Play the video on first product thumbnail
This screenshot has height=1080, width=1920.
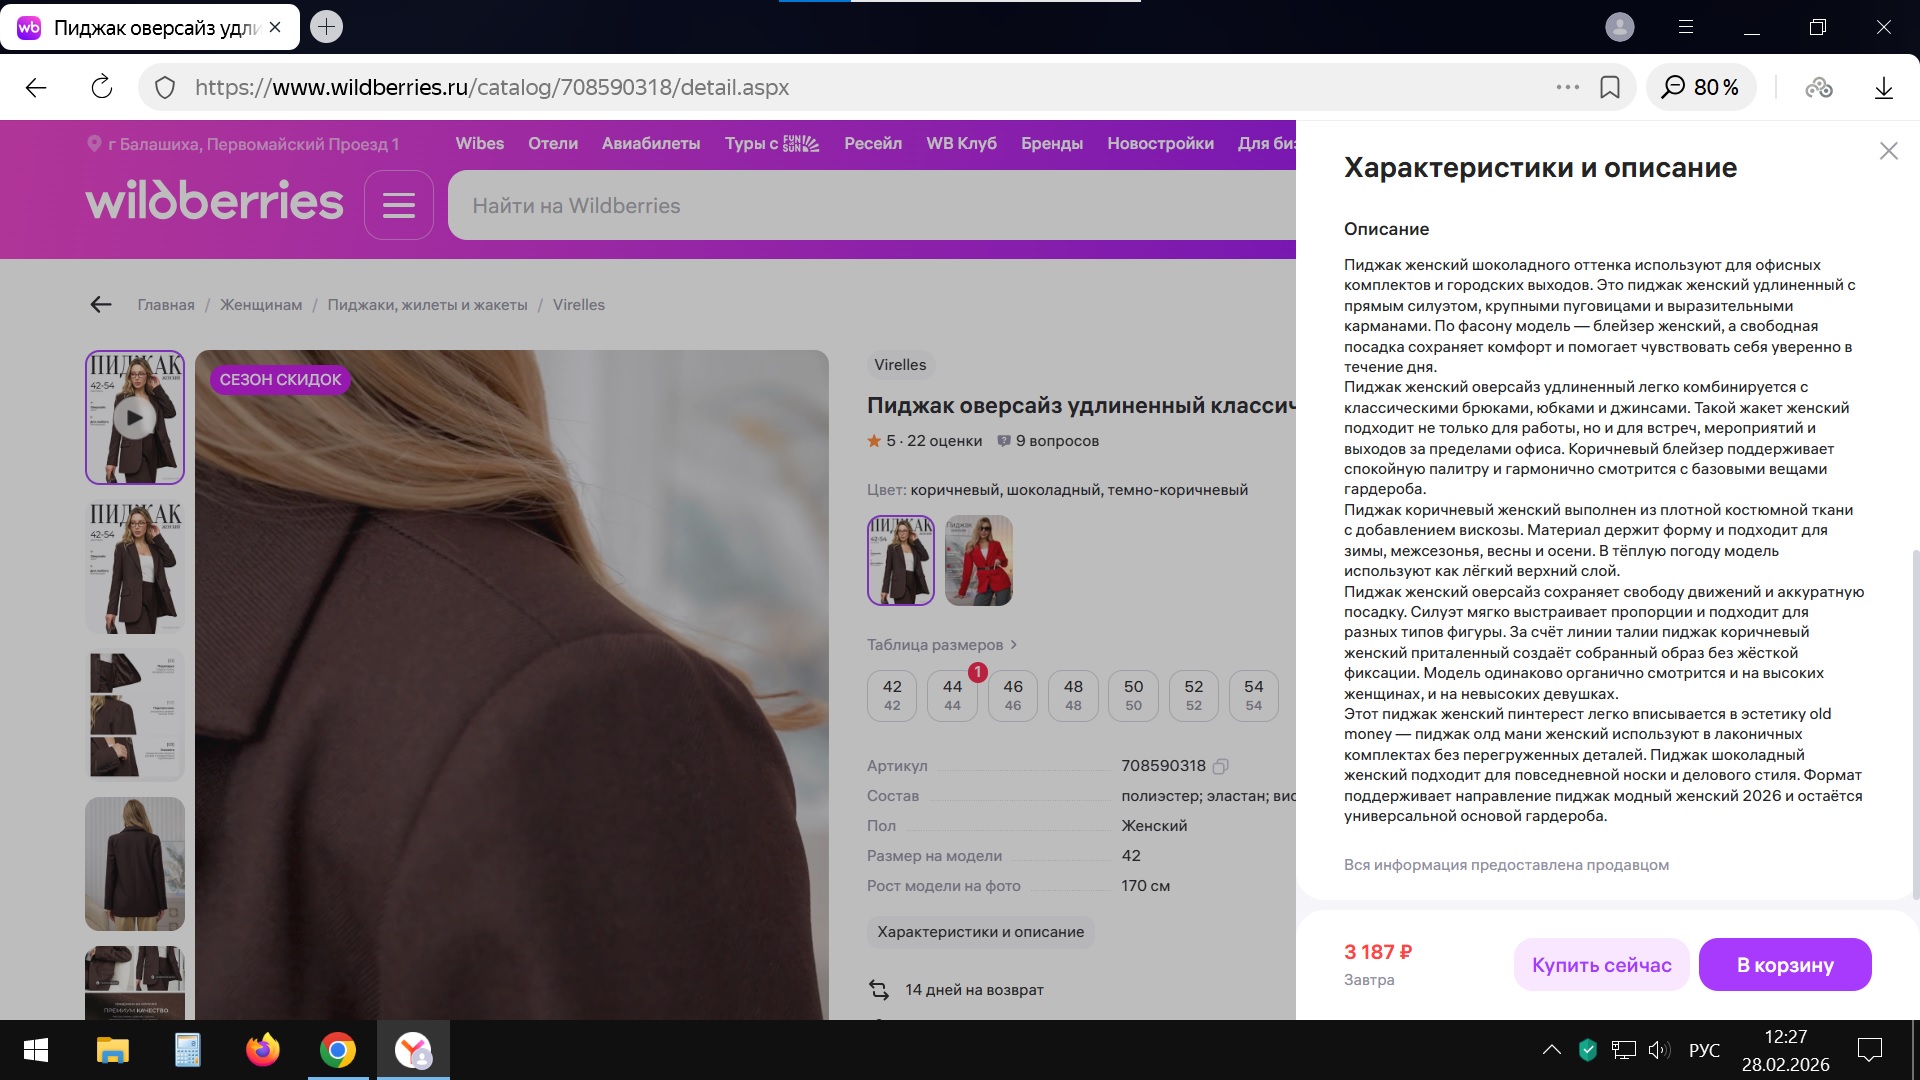click(134, 418)
